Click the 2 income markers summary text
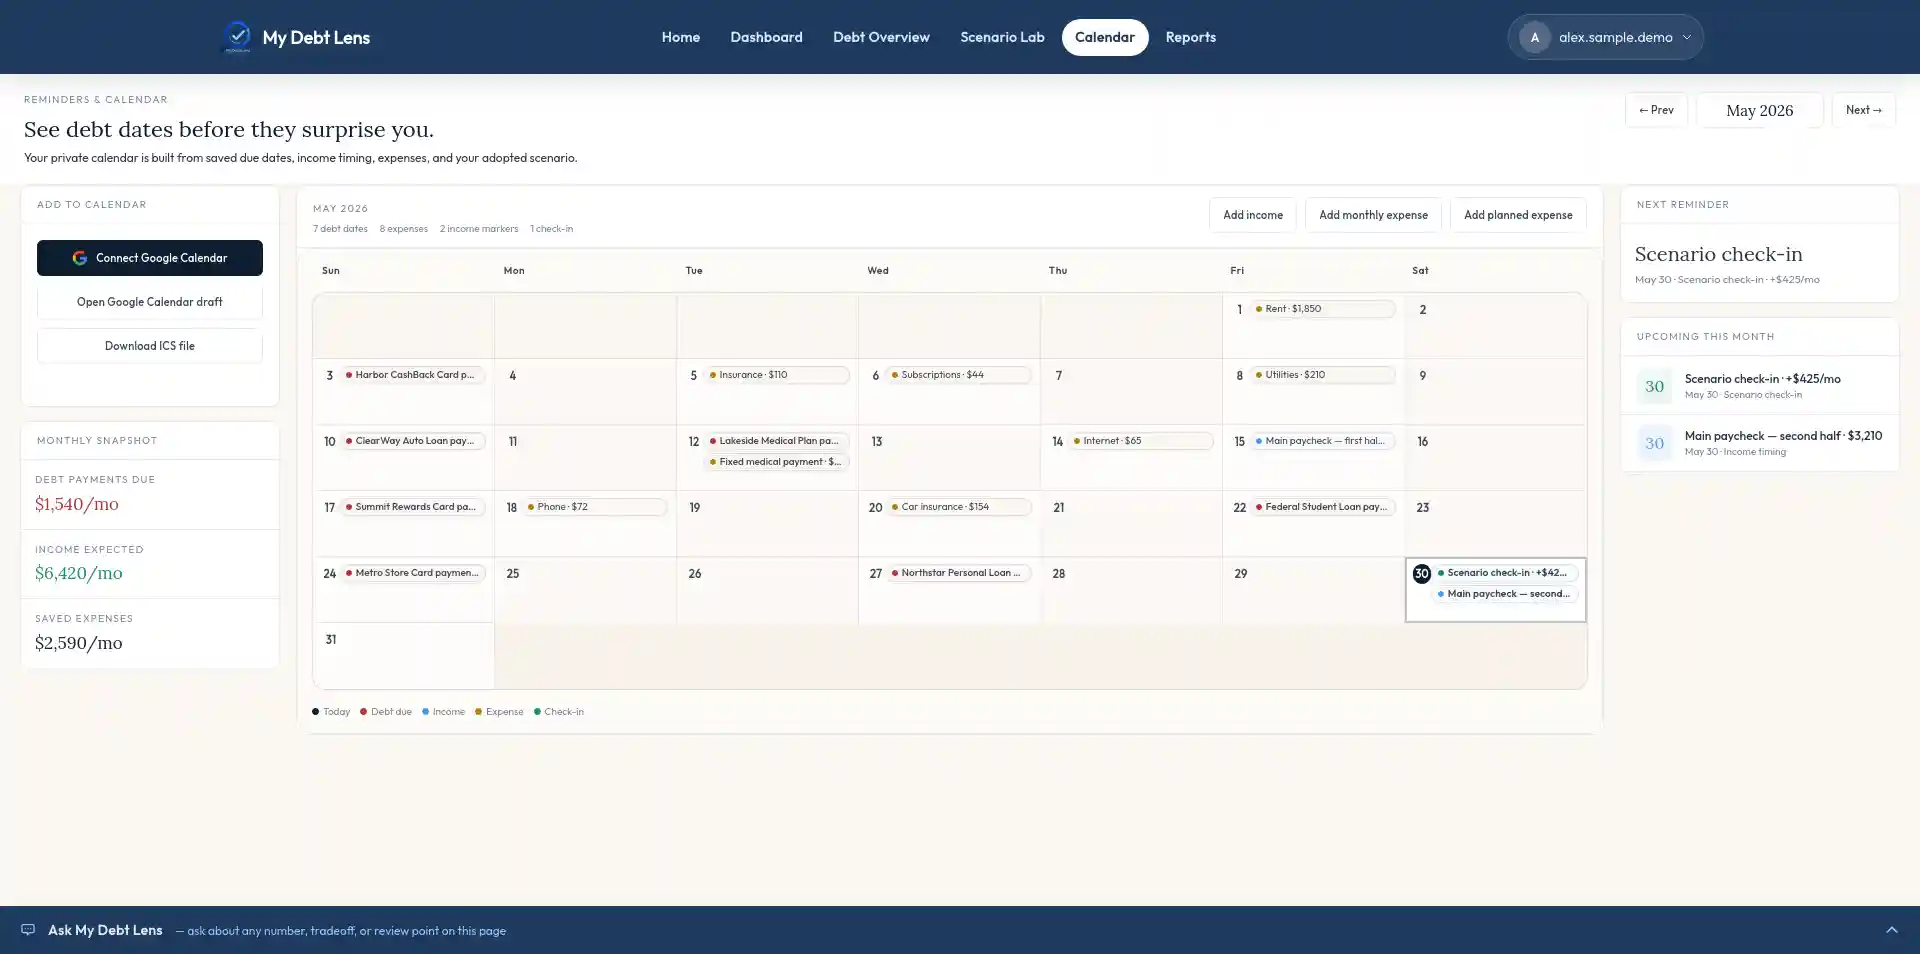The image size is (1920, 954). (479, 229)
